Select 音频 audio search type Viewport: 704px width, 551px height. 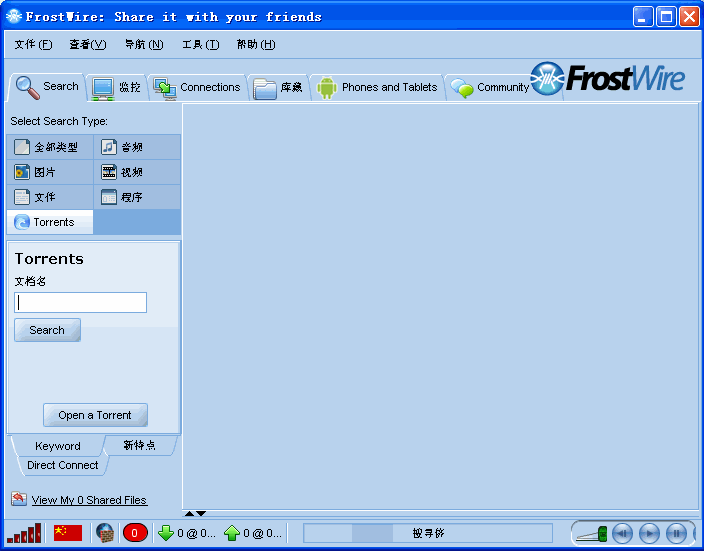(137, 147)
